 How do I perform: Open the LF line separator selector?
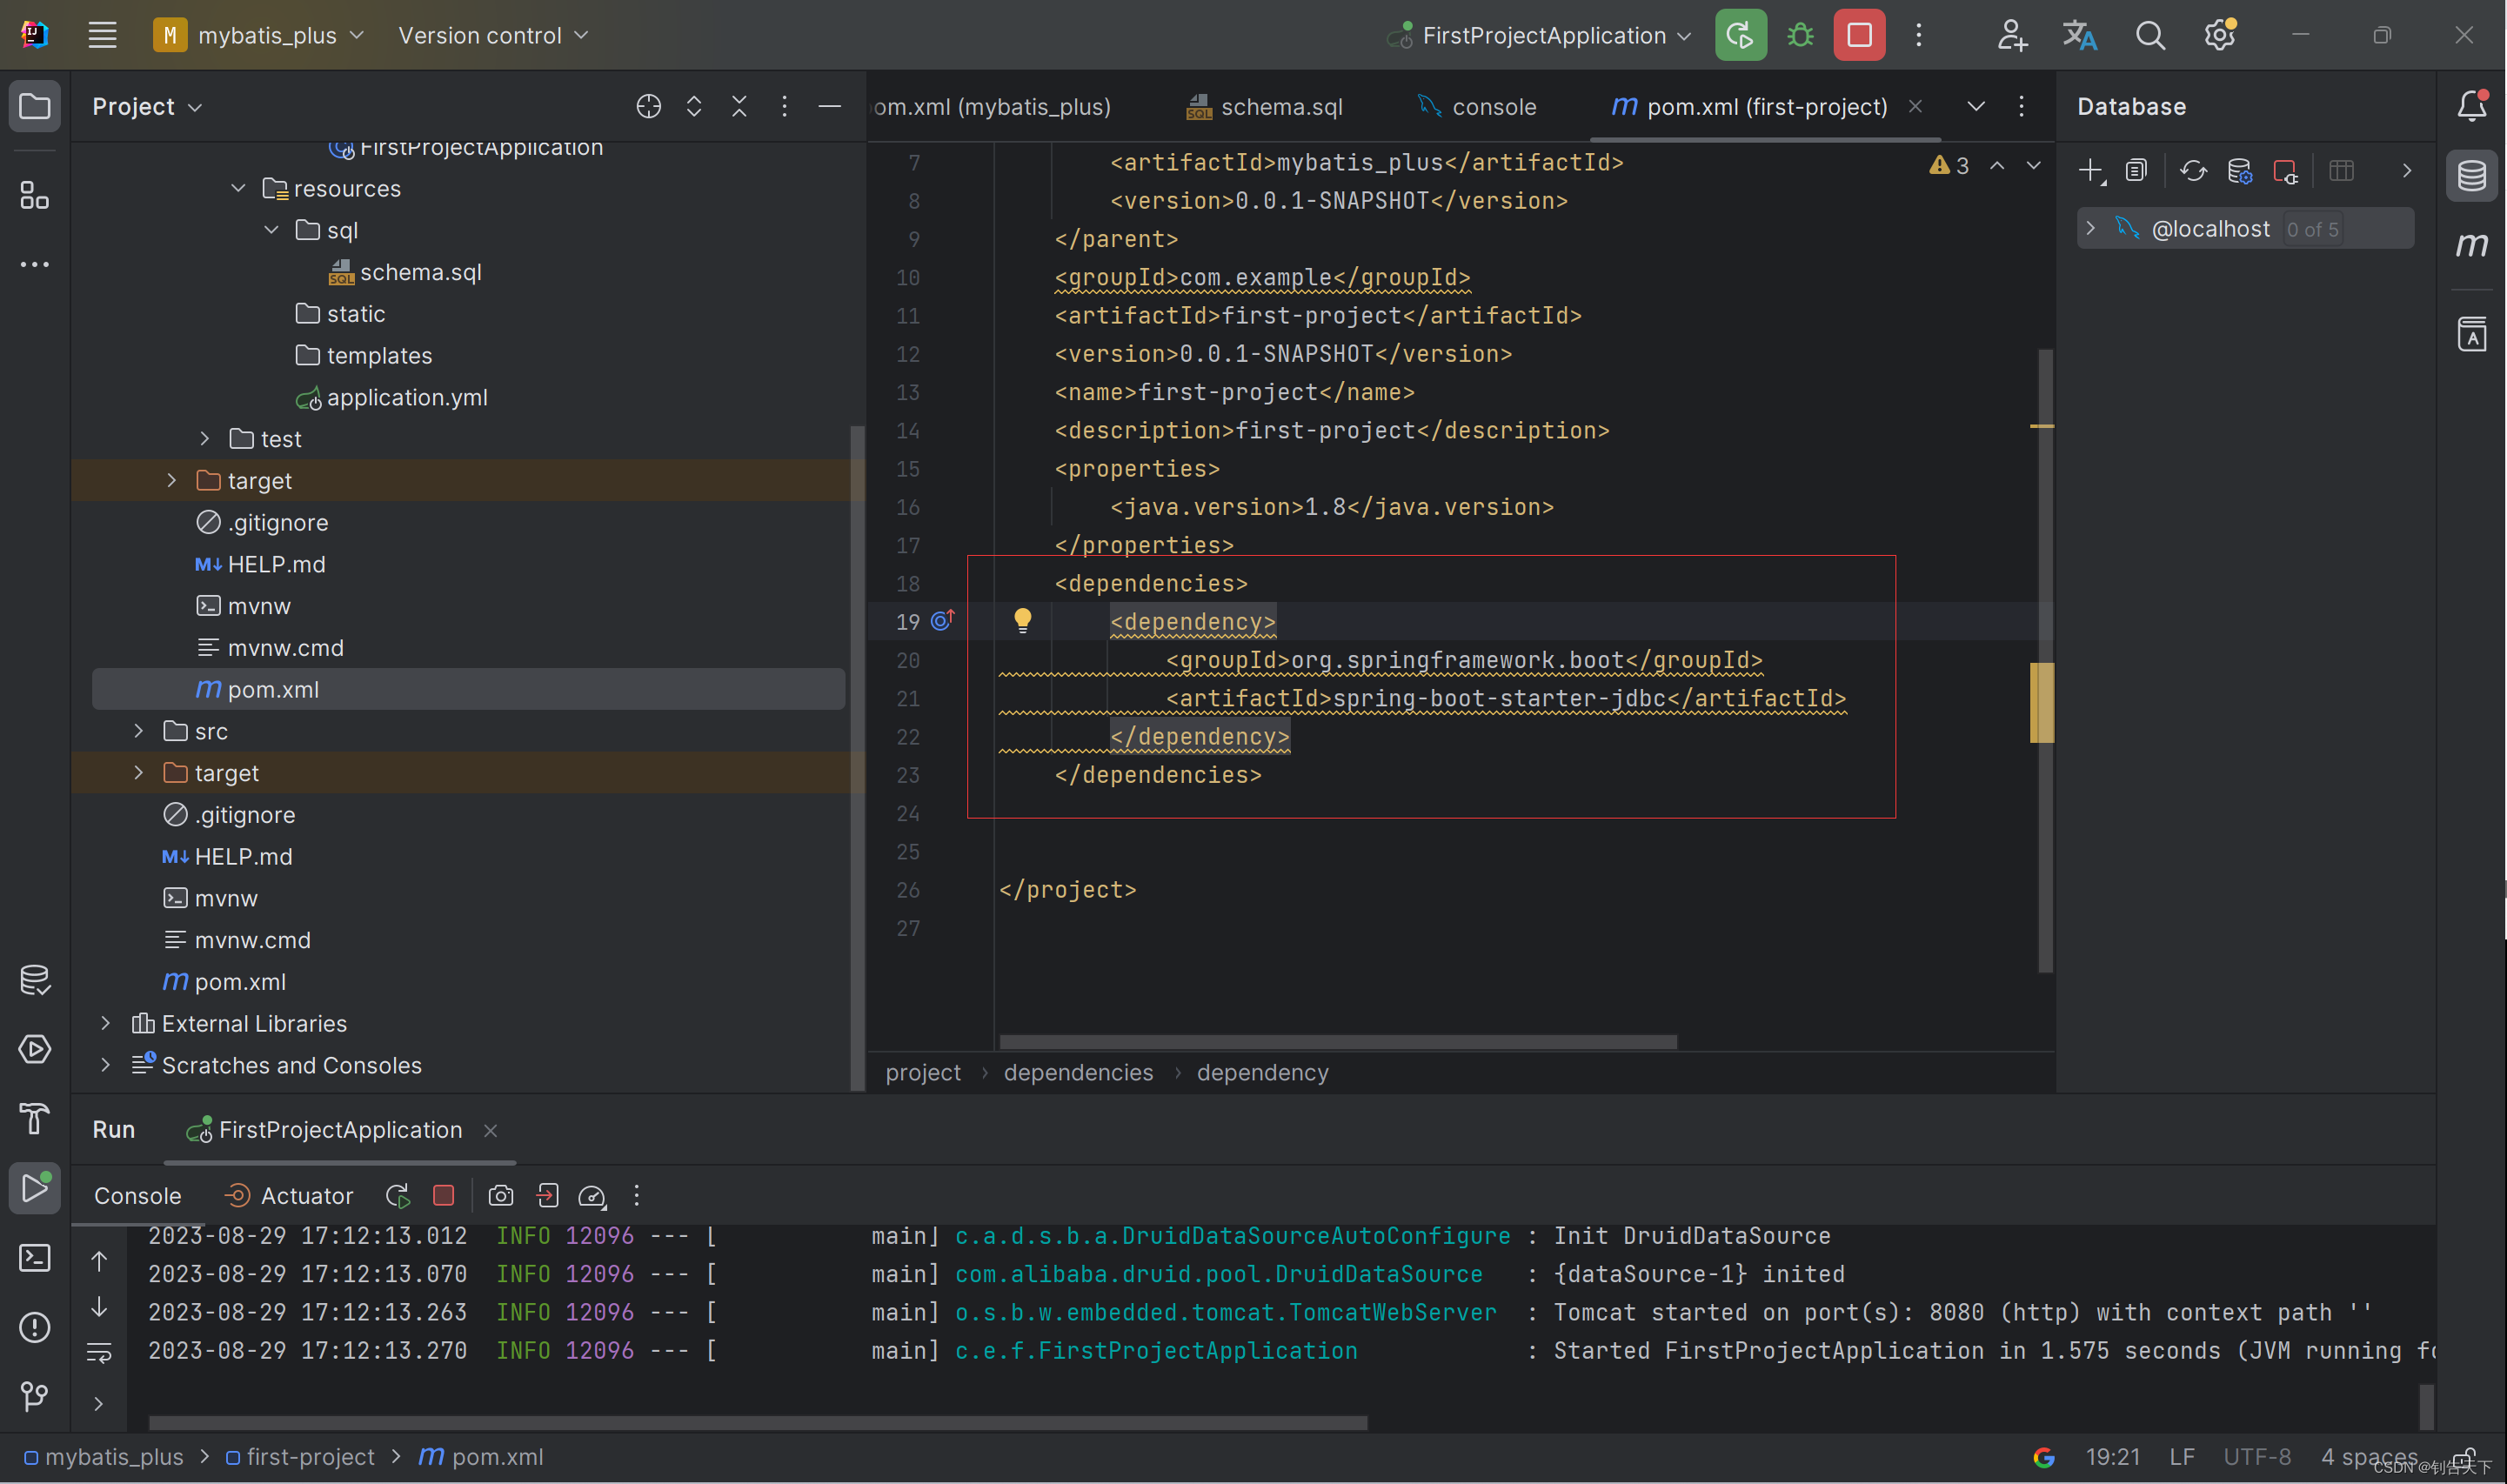[2182, 1457]
